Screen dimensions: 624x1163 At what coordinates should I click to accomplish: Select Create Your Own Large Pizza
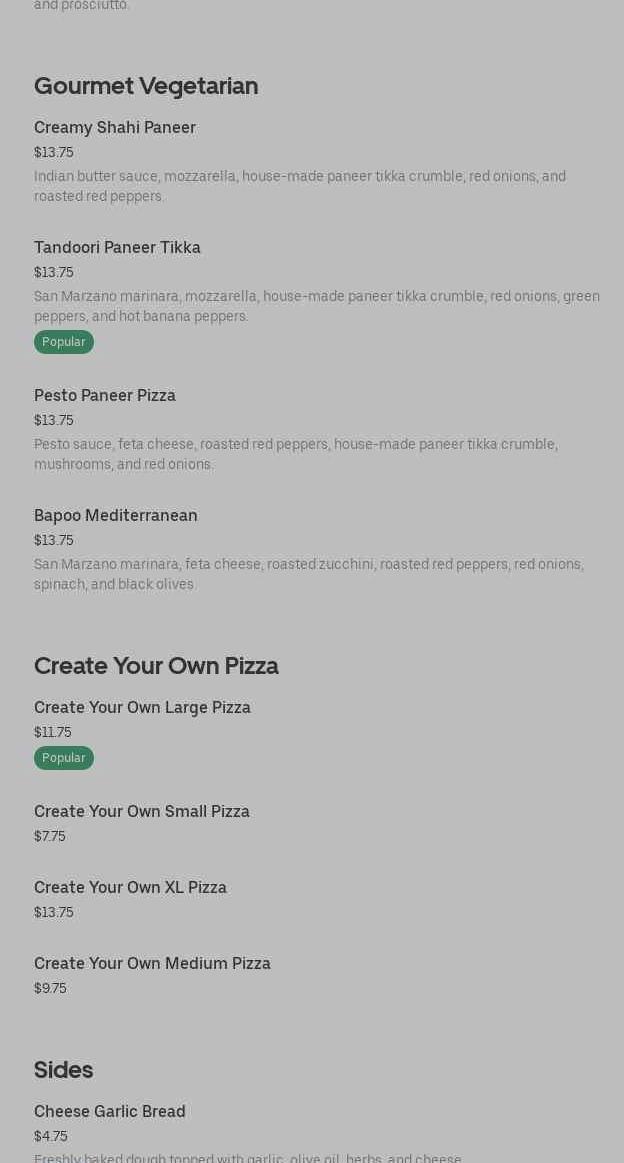[x=142, y=708]
